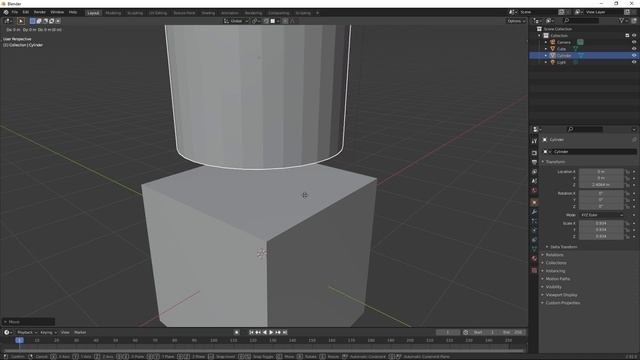Choose the invert selection mode icon
The width and height of the screenshot is (640, 360).
[51, 21]
